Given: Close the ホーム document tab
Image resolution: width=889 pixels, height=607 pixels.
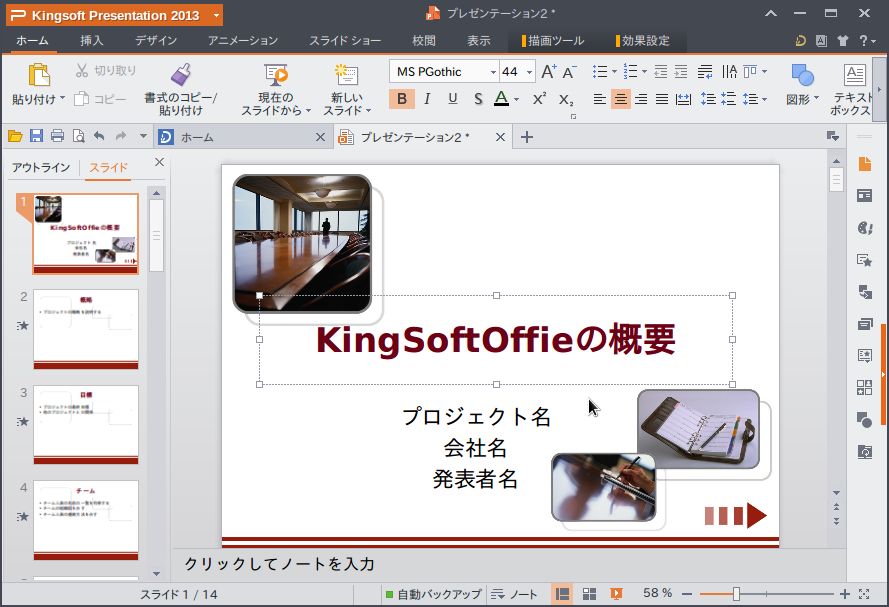Looking at the screenshot, I should point(320,137).
